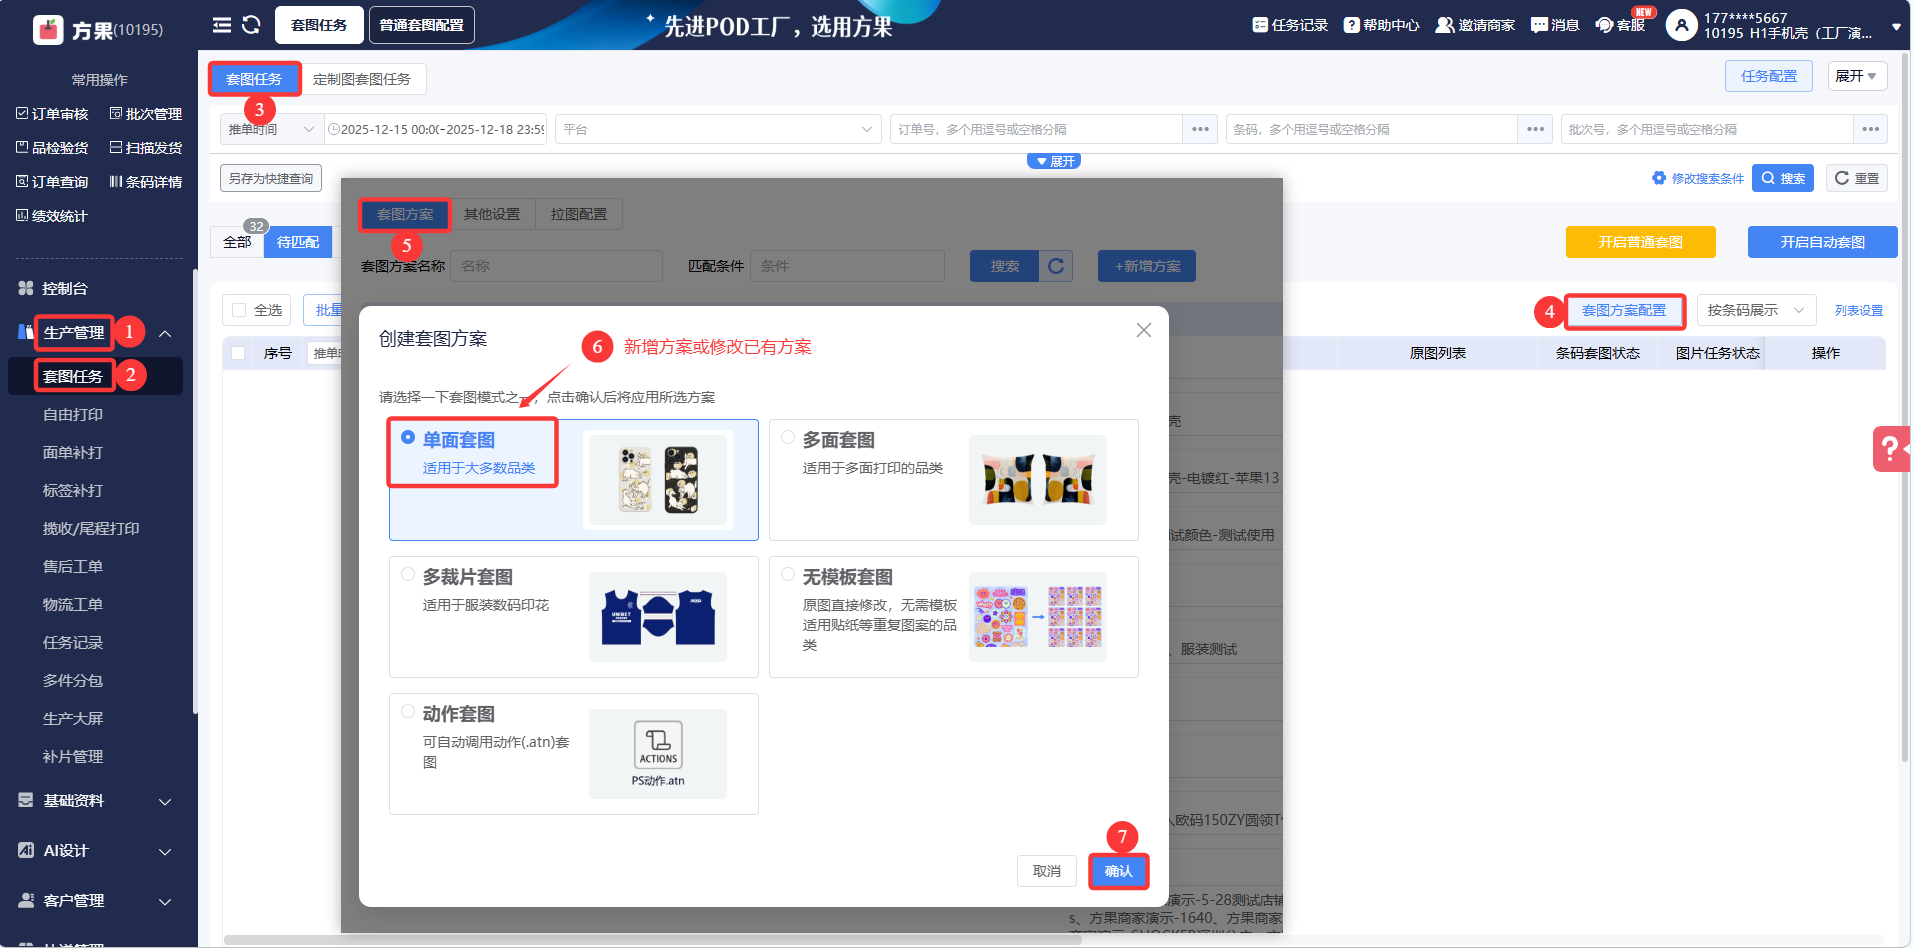This screenshot has width=1913, height=948.
Task: Open 自由打印 in sidebar
Action: pyautogui.click(x=73, y=414)
